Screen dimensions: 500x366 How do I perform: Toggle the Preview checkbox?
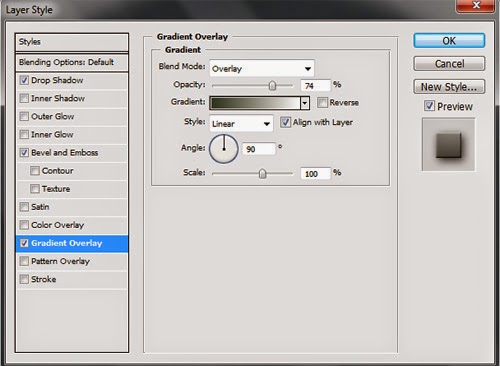(x=429, y=106)
